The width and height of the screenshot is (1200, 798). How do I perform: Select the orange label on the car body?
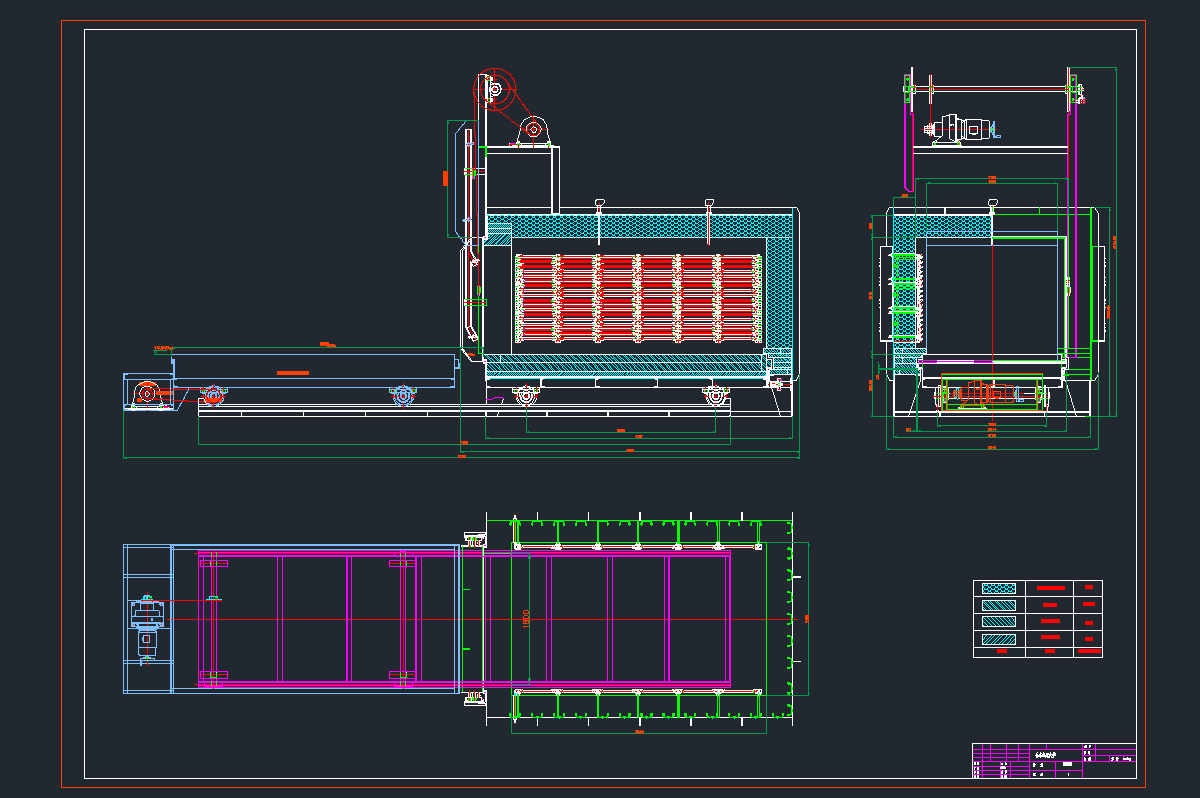click(292, 373)
